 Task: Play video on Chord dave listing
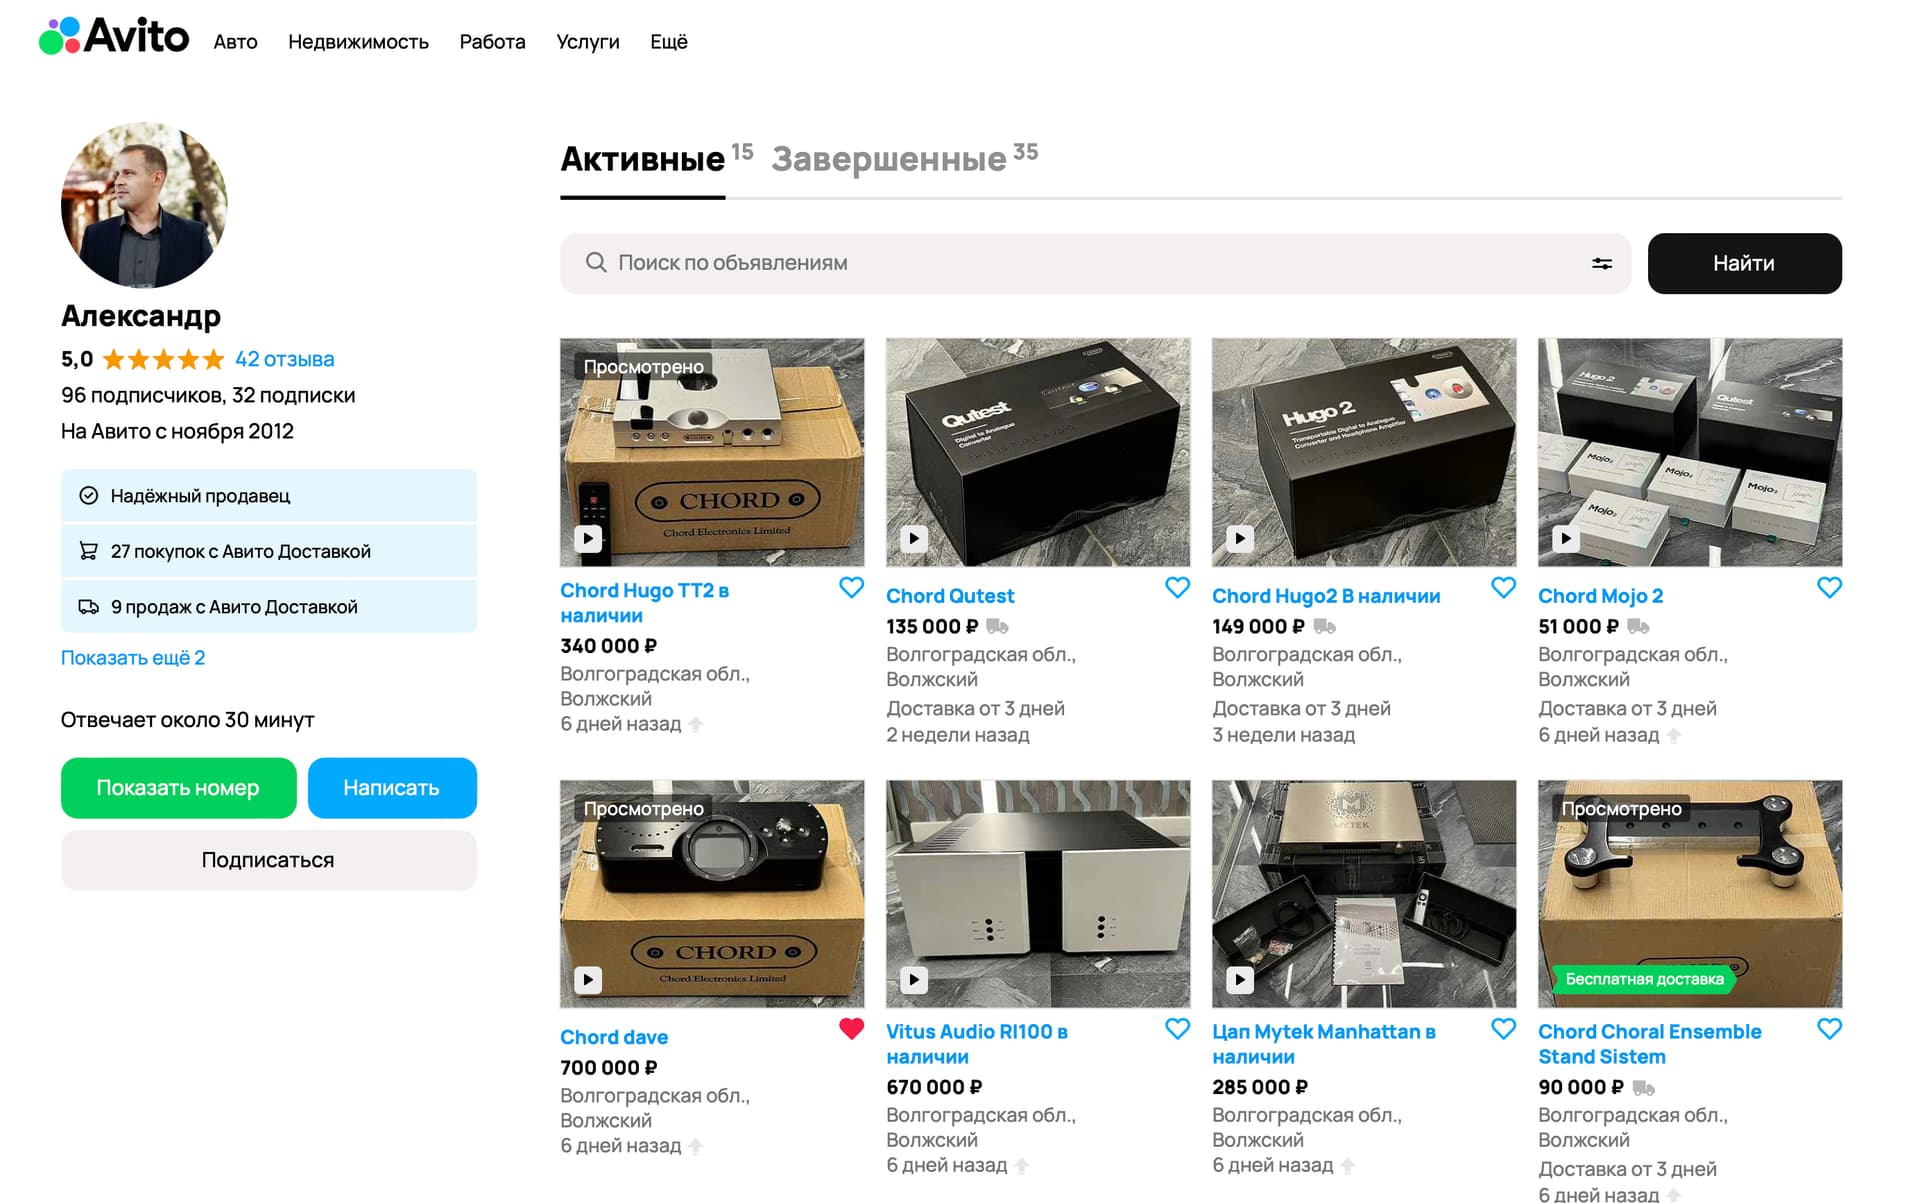pos(588,980)
